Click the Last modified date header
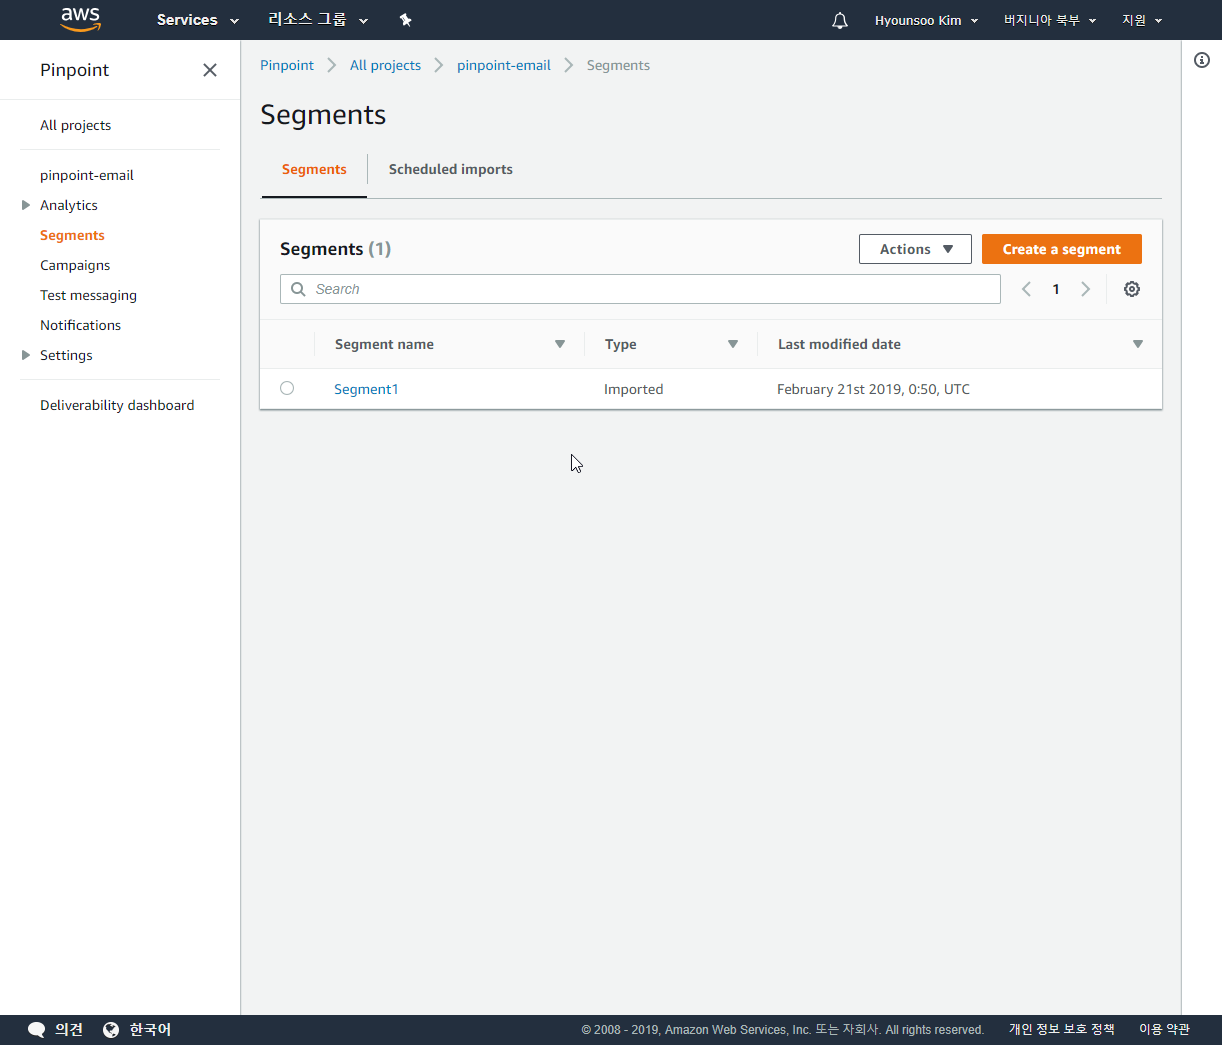Viewport: 1222px width, 1045px height. click(839, 344)
